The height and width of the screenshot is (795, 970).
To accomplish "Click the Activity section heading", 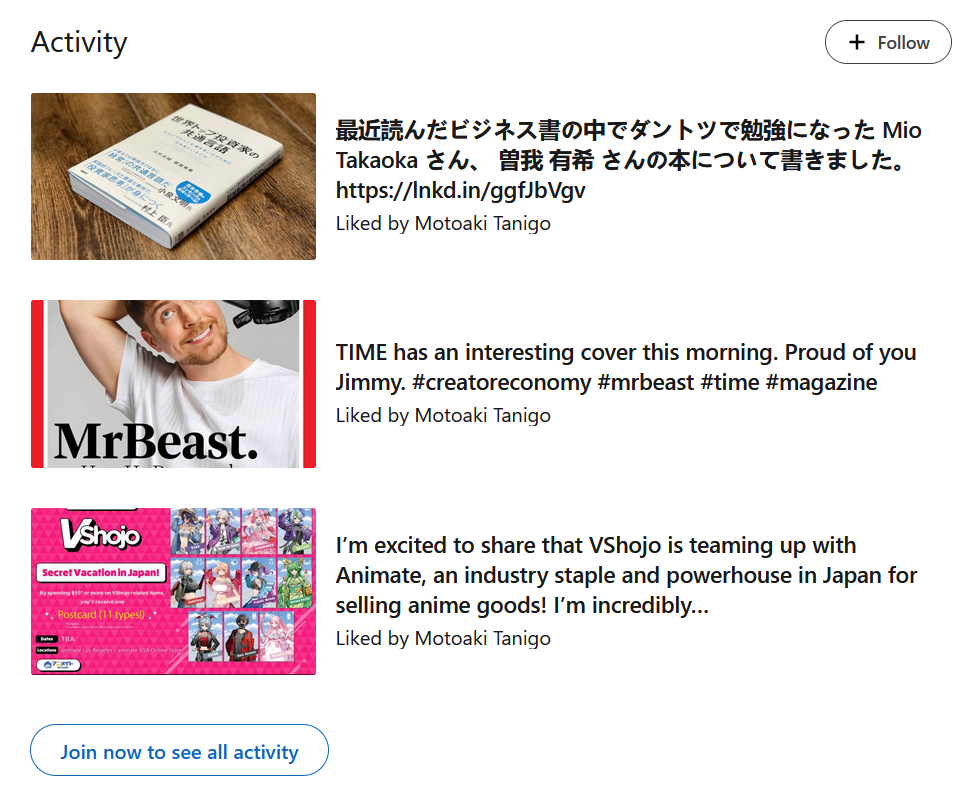I will 79,43.
